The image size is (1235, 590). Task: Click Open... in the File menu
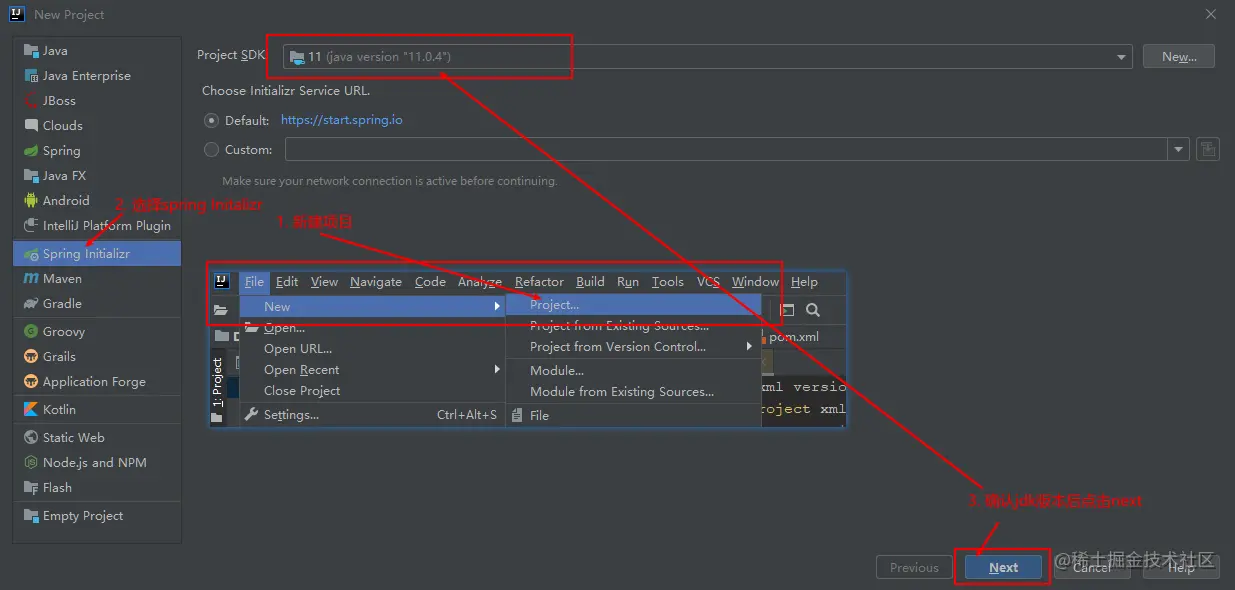coord(372,328)
